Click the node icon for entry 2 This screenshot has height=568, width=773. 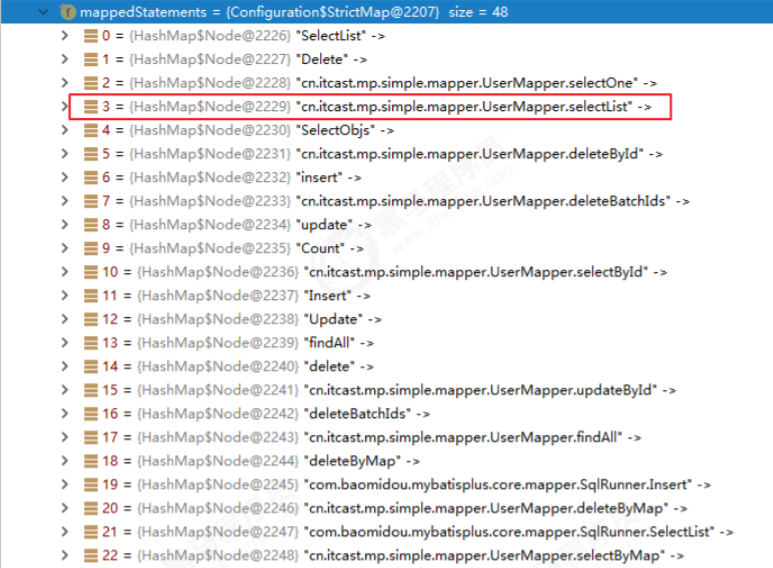(x=91, y=83)
